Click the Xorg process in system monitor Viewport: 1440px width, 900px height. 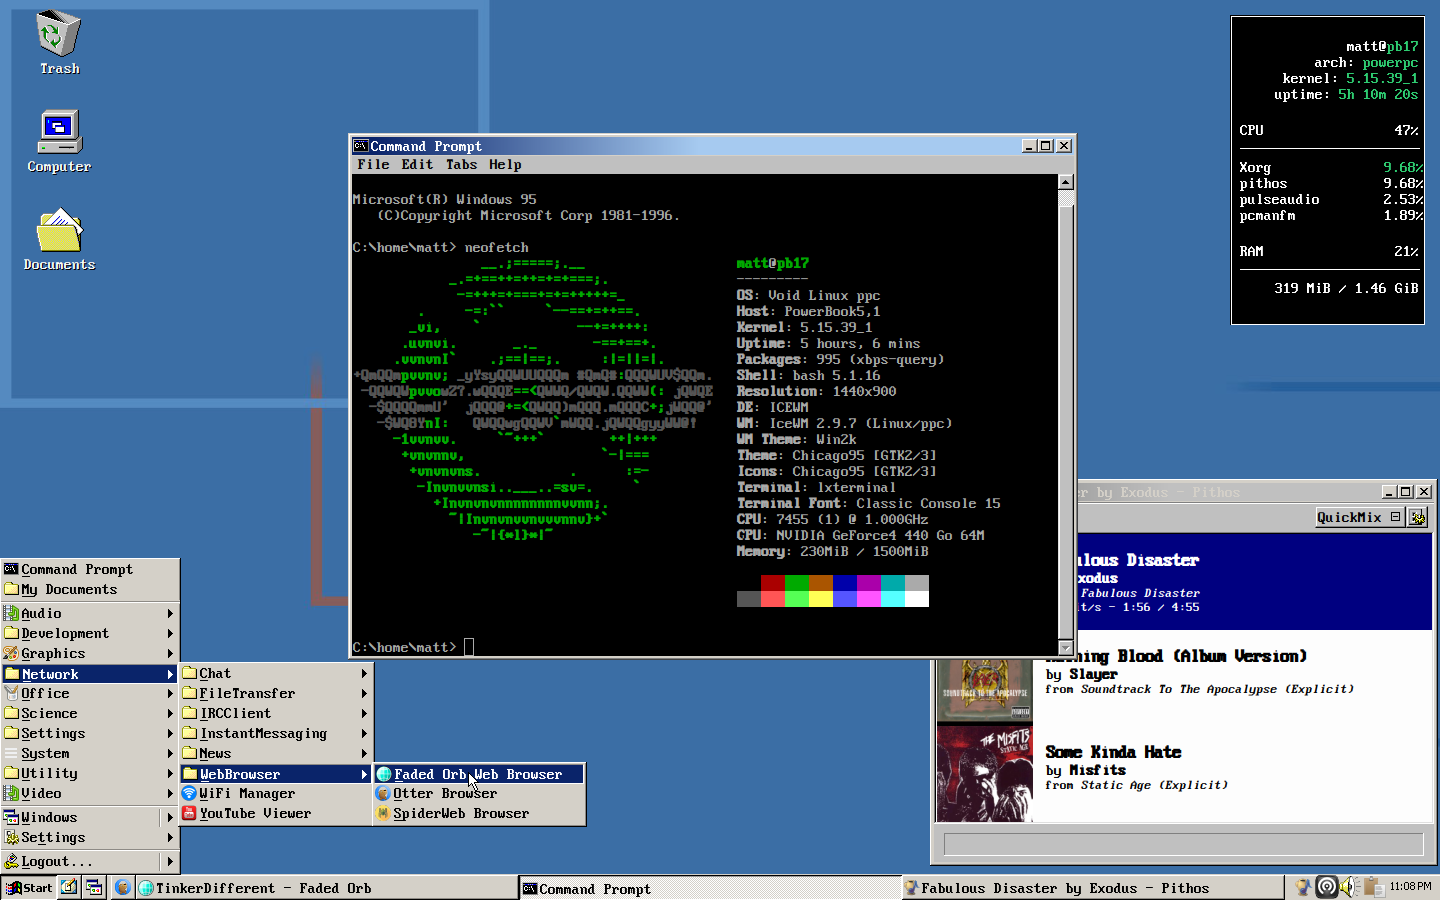click(1255, 168)
